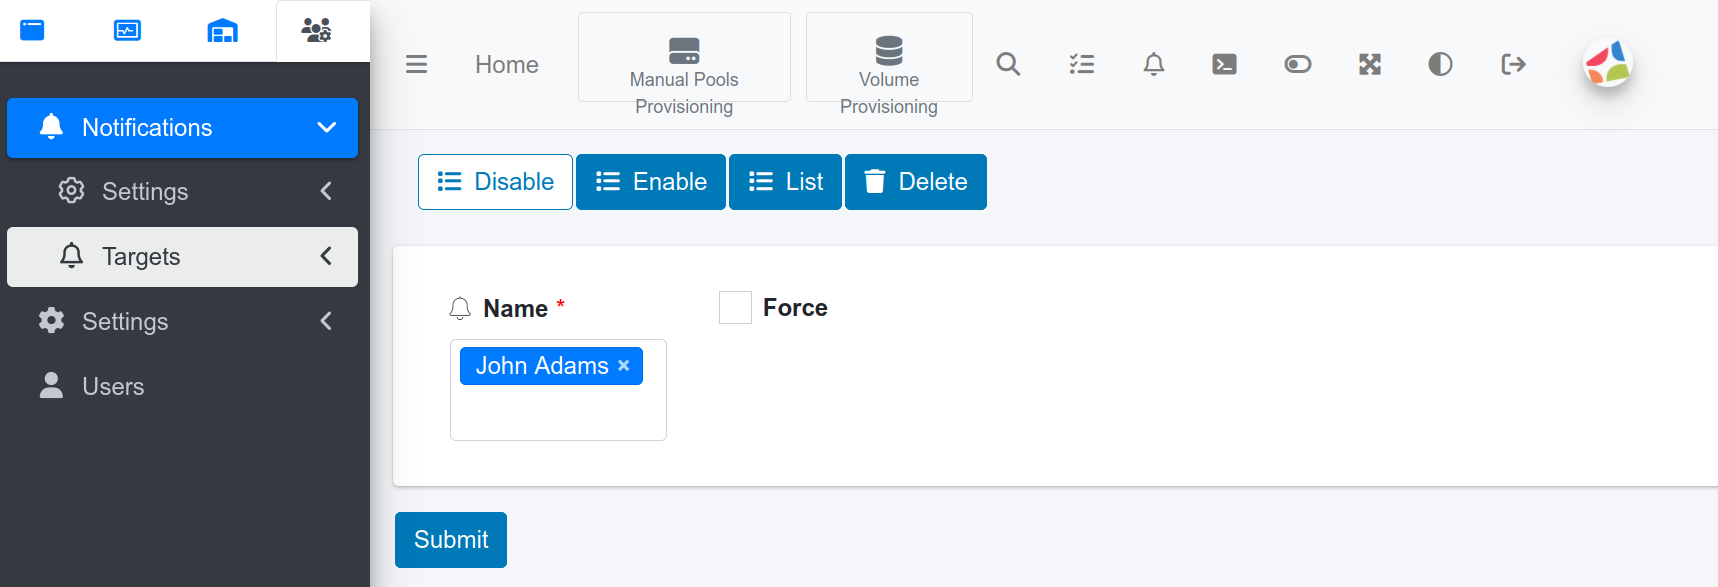The height and width of the screenshot is (587, 1718).
Task: Click the fullscreen expand icon
Action: pyautogui.click(x=1369, y=64)
